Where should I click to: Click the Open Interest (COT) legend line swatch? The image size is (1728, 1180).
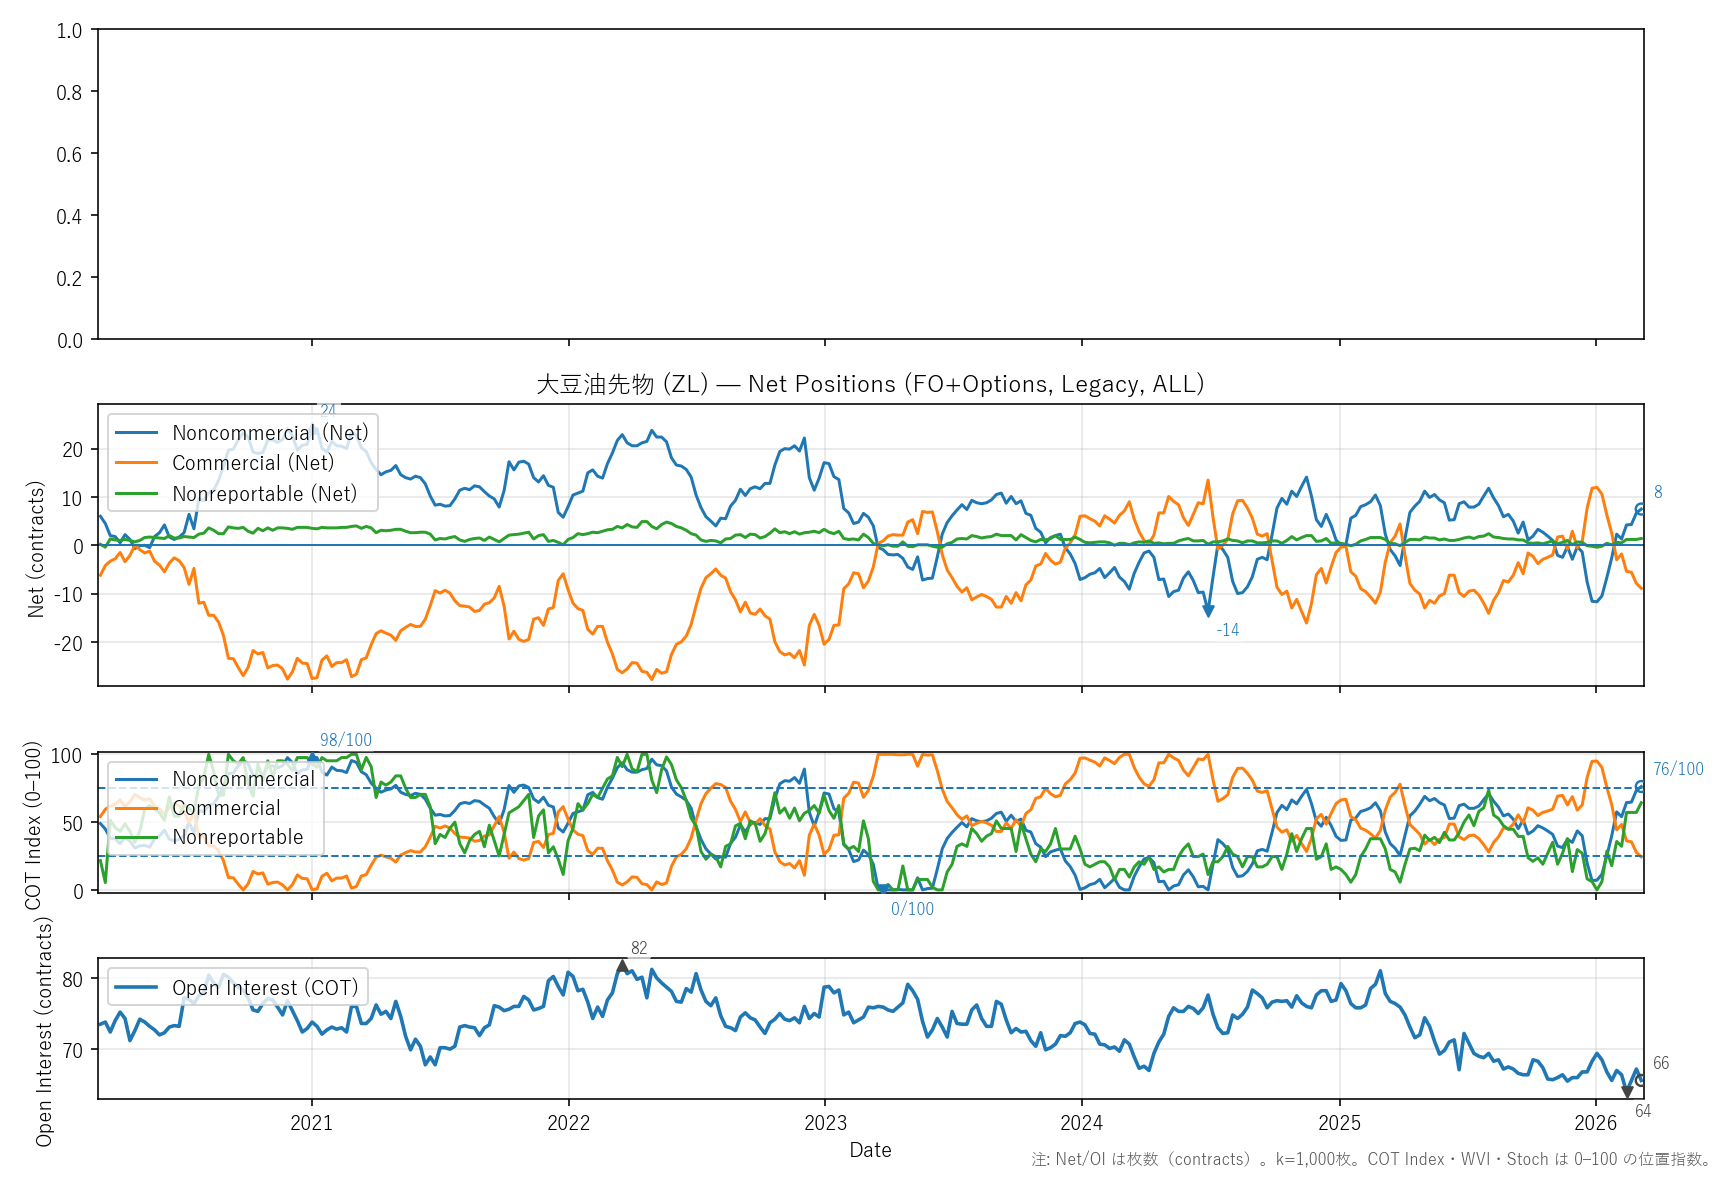(137, 988)
